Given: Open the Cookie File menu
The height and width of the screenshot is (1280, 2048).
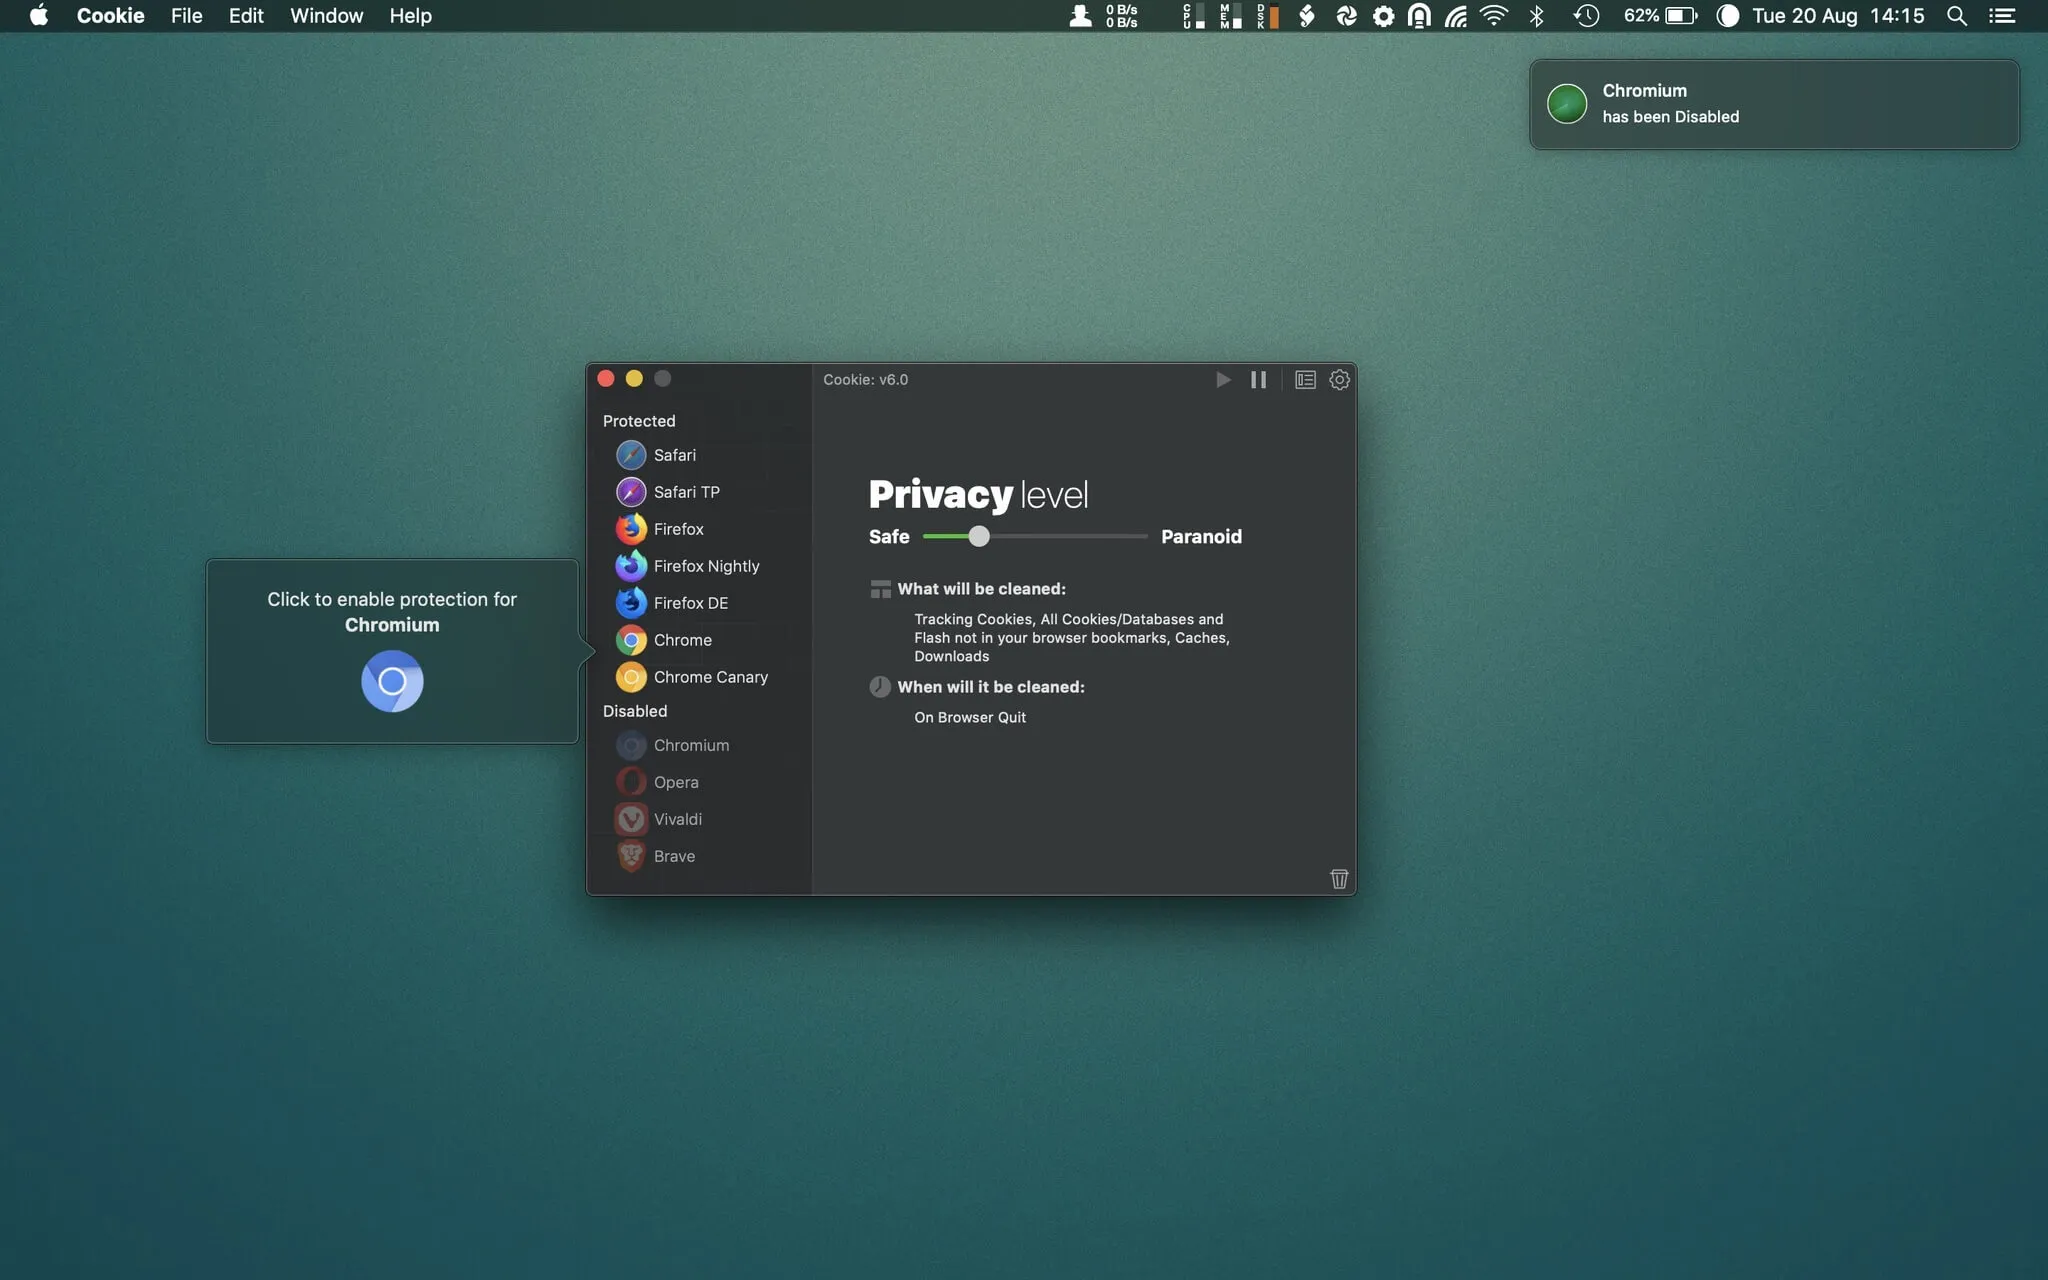Looking at the screenshot, I should coord(186,16).
